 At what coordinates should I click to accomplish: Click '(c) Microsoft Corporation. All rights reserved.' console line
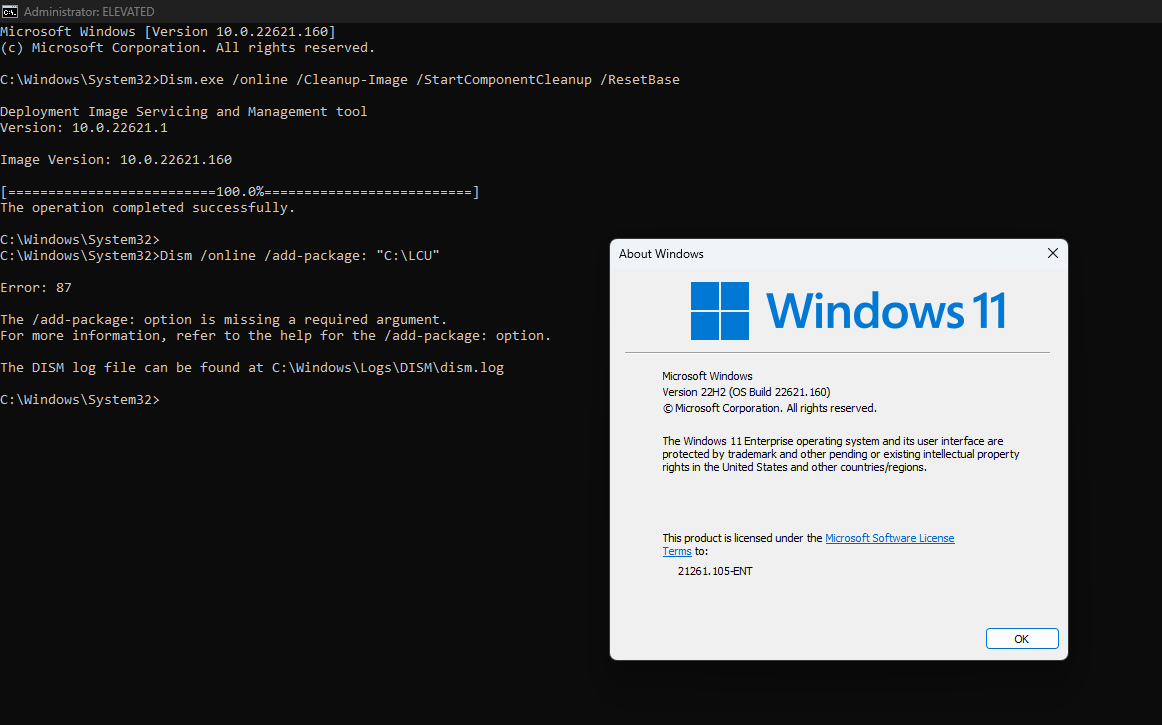pos(187,47)
